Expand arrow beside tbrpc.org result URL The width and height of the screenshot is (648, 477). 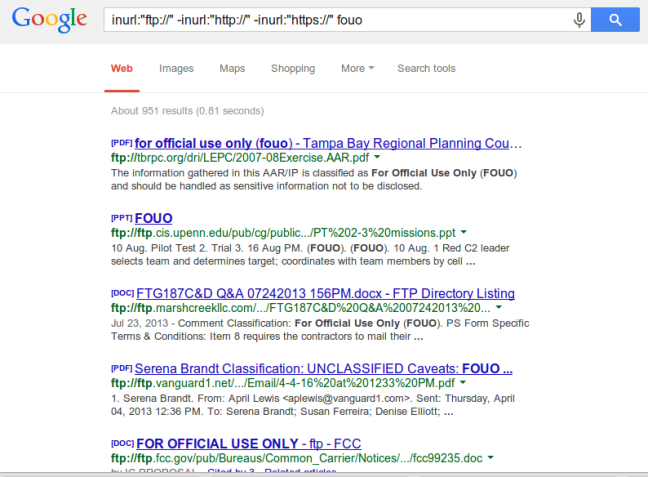(377, 157)
